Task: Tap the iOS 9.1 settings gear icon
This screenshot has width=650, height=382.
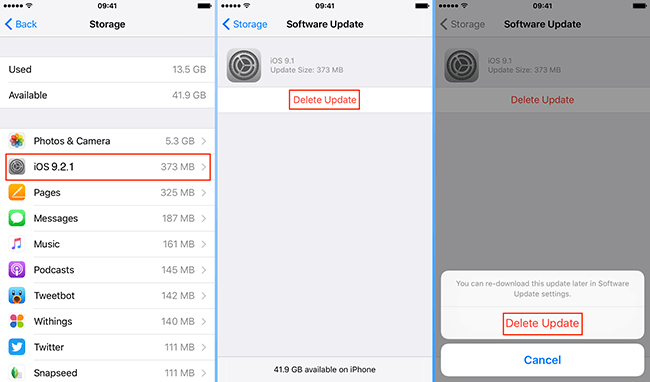Action: tap(244, 65)
